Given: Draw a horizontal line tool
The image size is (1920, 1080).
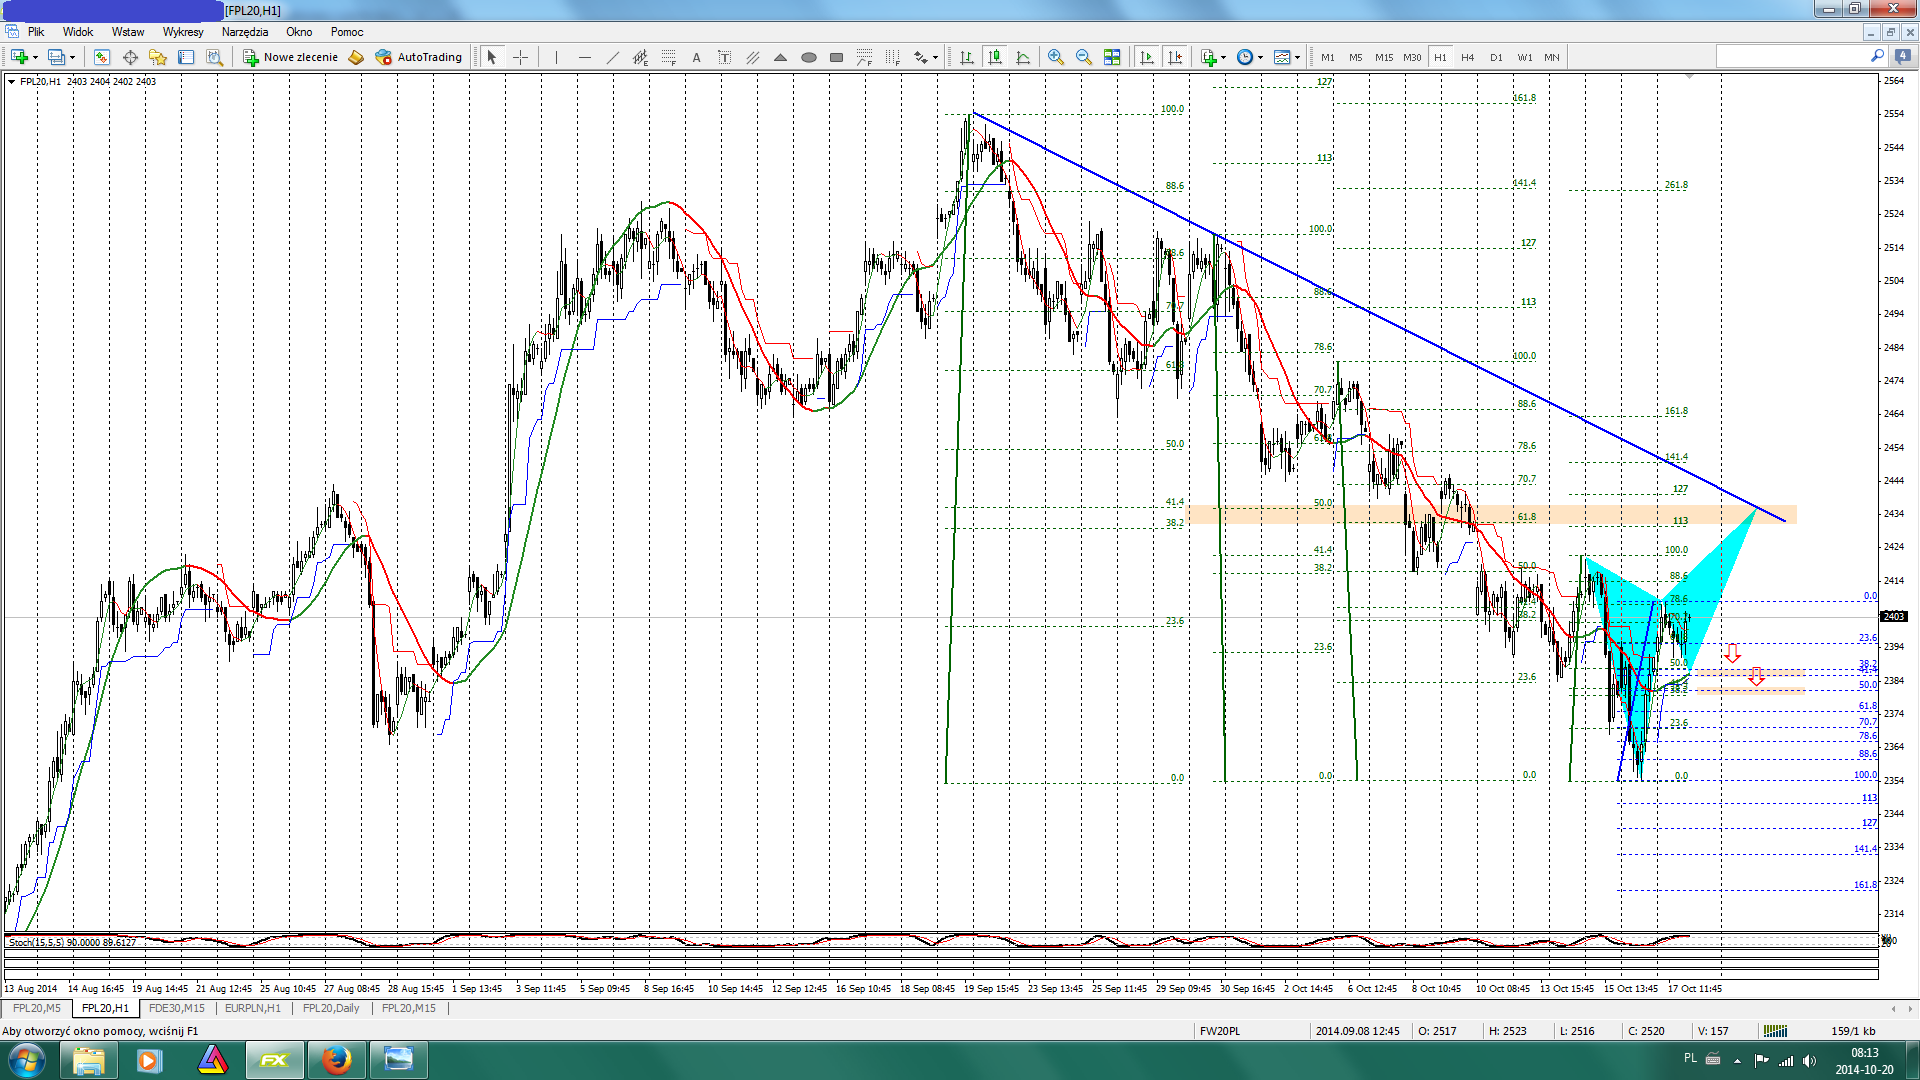Looking at the screenshot, I should click(x=584, y=57).
